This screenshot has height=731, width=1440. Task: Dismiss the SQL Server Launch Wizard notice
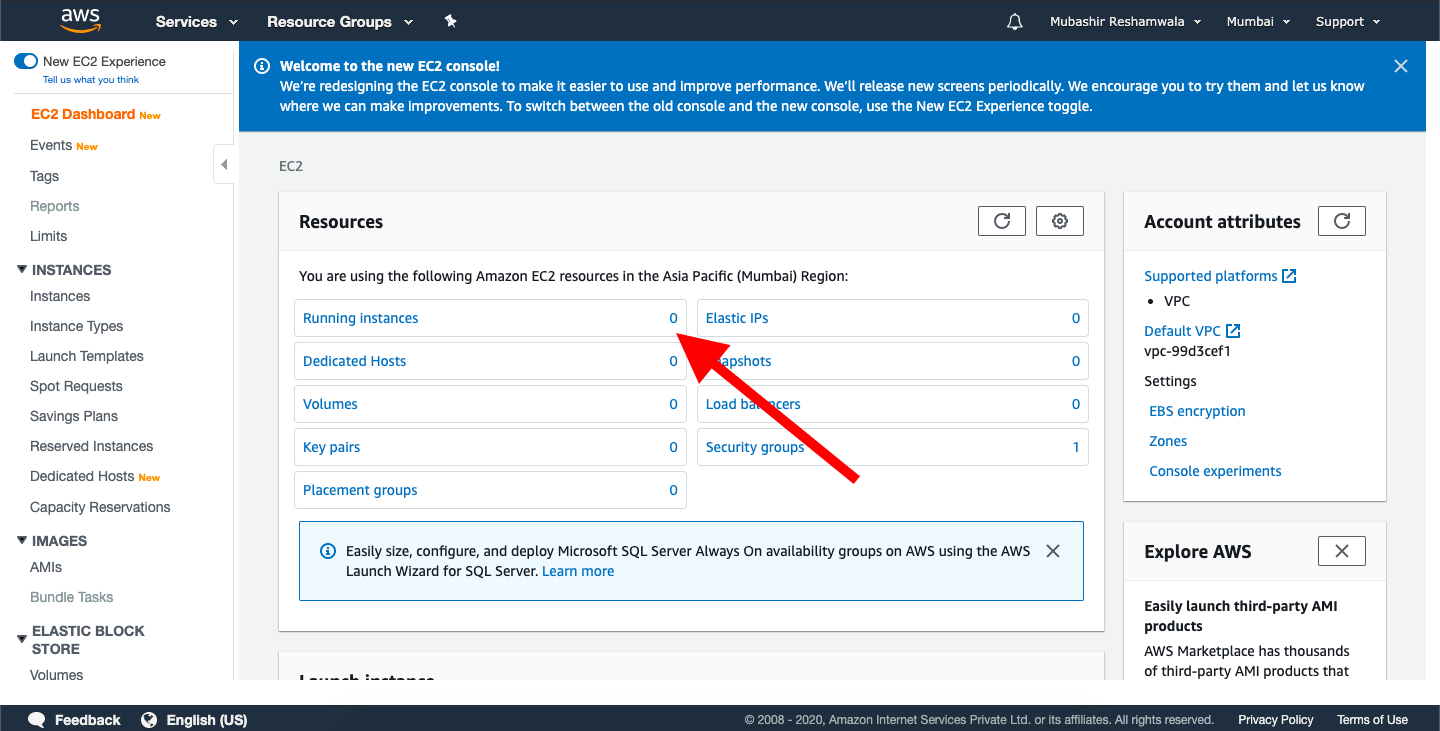(x=1053, y=551)
